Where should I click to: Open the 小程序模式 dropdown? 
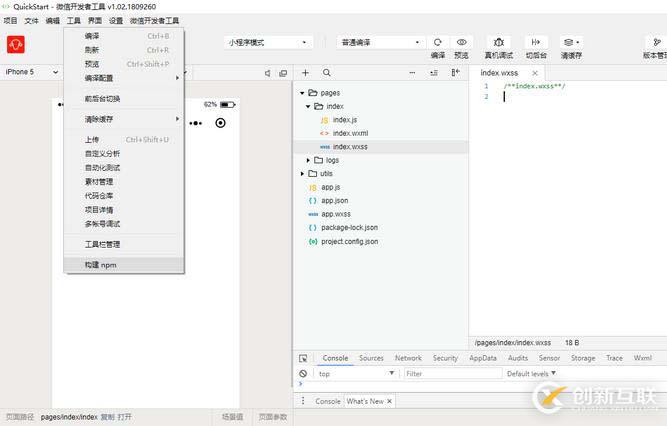tap(268, 42)
